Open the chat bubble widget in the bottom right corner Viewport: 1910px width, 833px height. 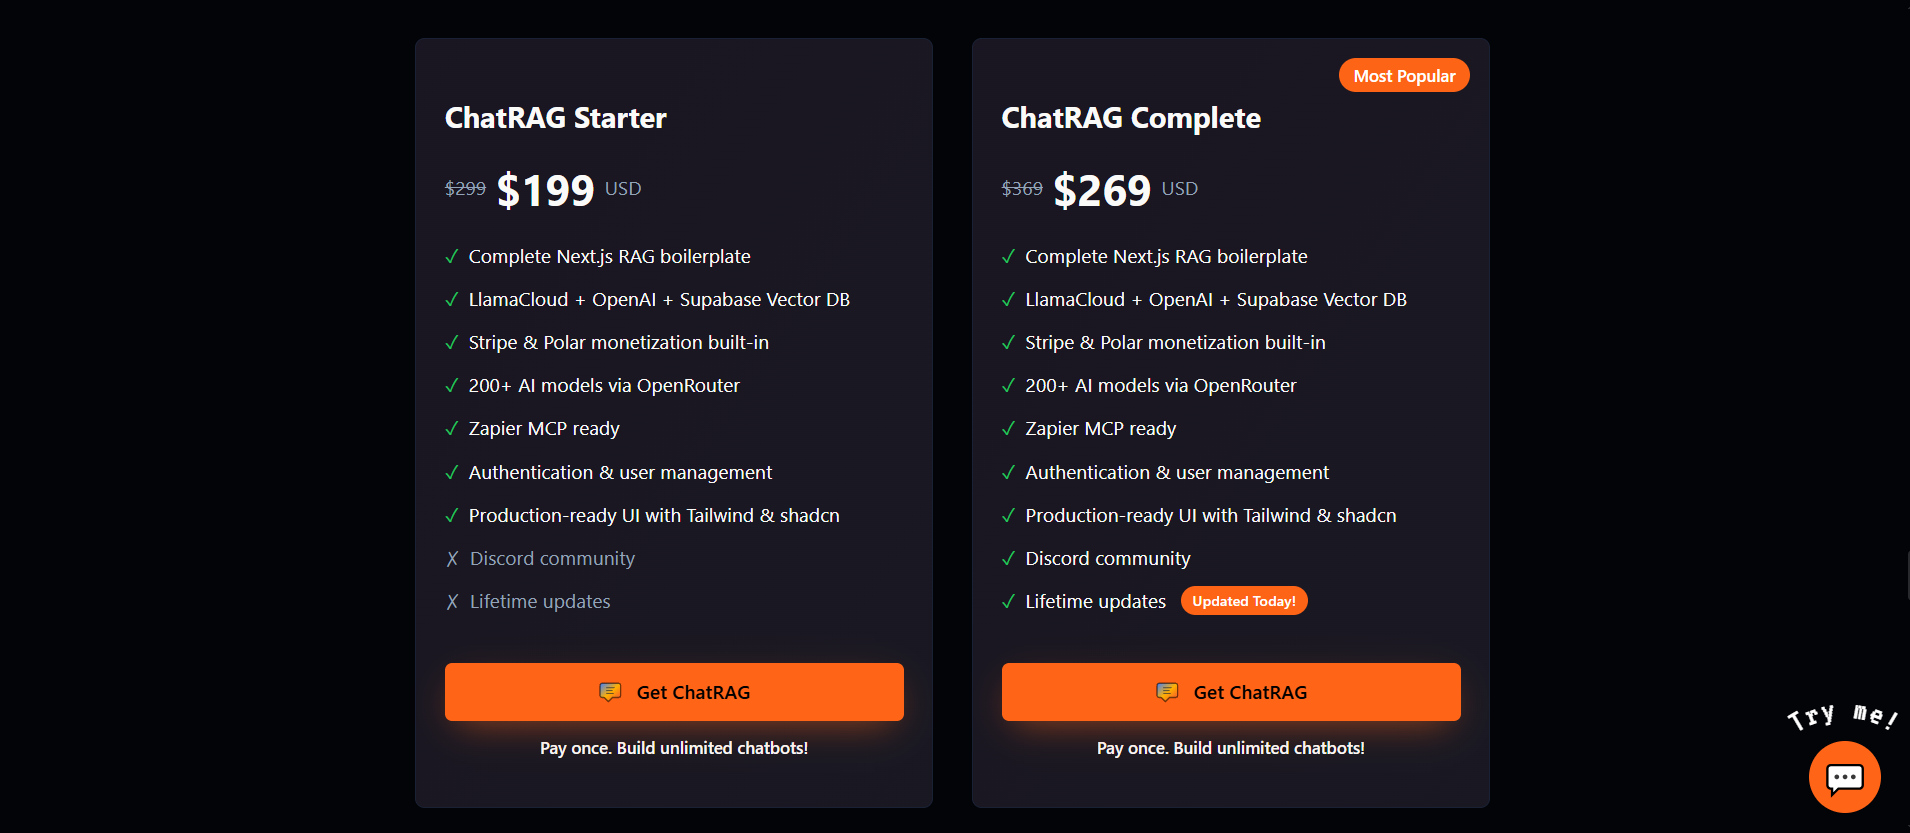1844,777
